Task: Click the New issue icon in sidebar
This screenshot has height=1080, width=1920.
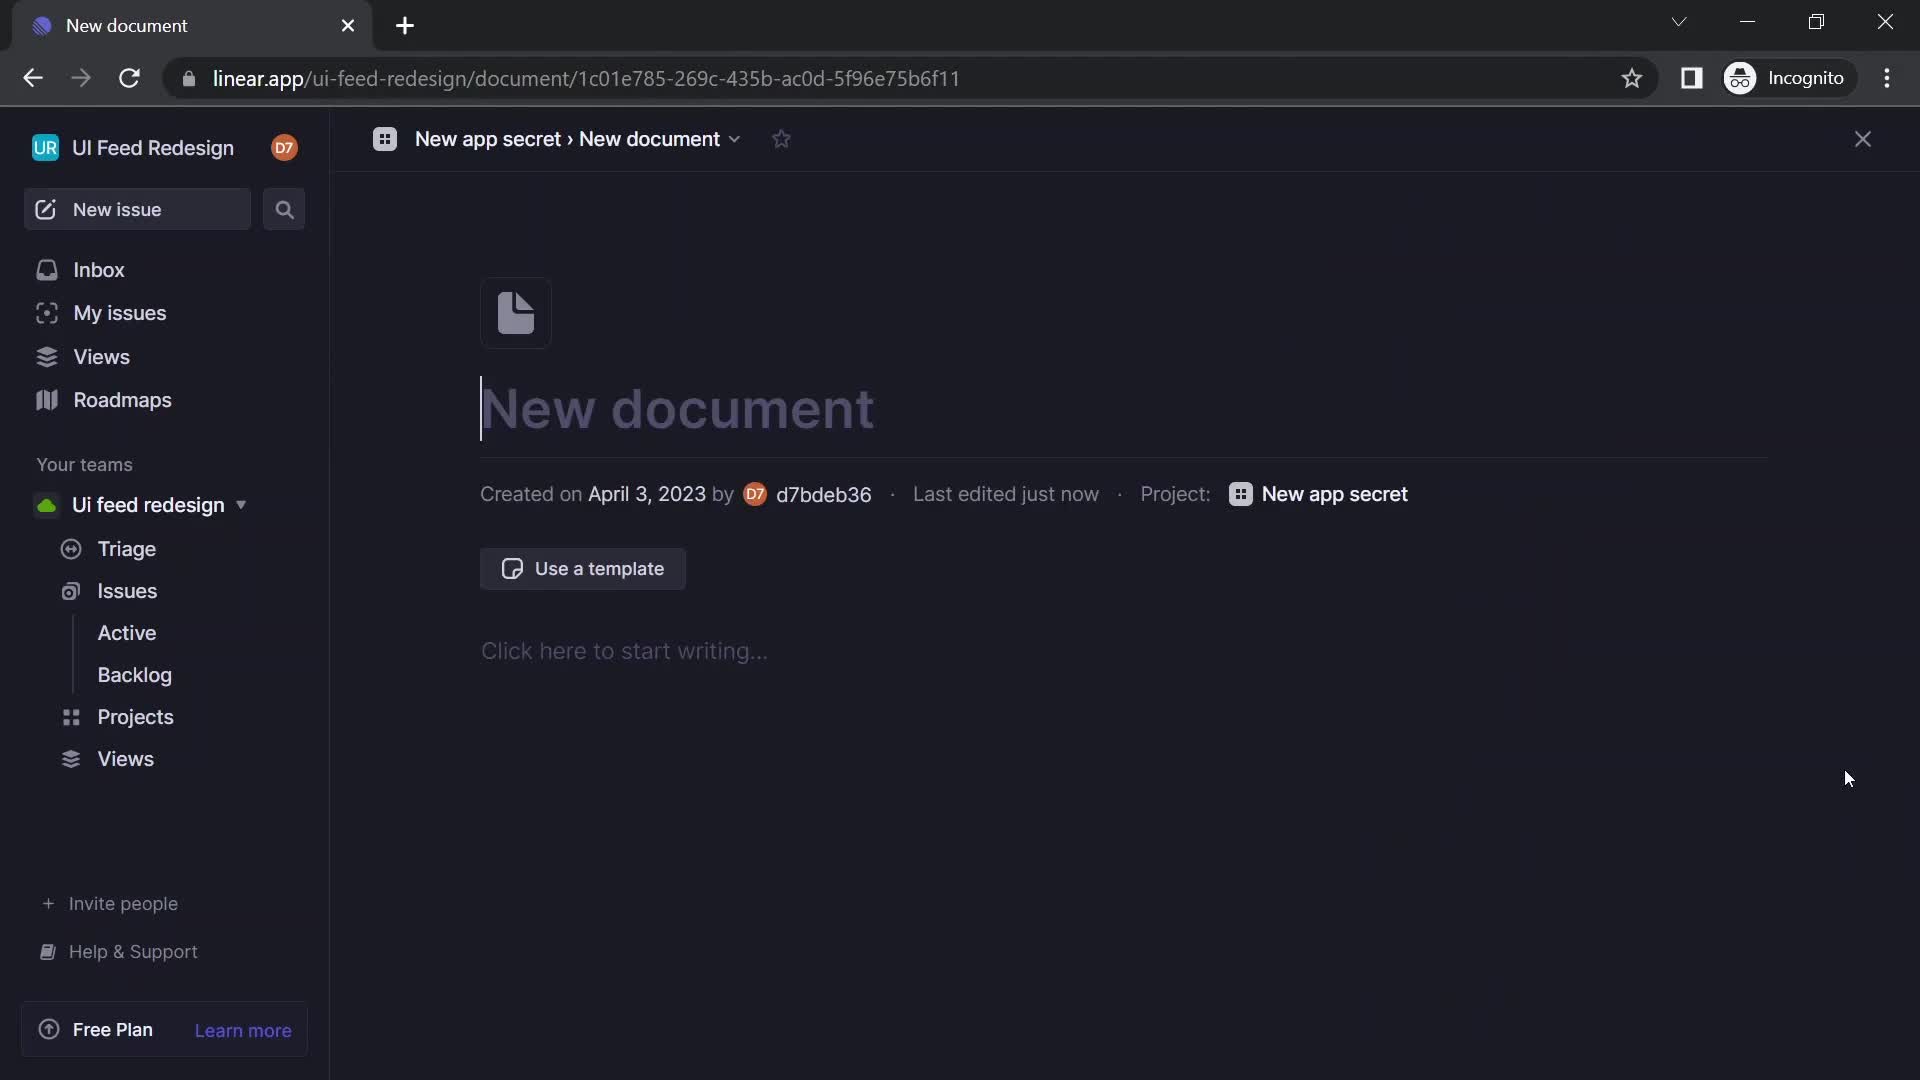Action: coord(45,208)
